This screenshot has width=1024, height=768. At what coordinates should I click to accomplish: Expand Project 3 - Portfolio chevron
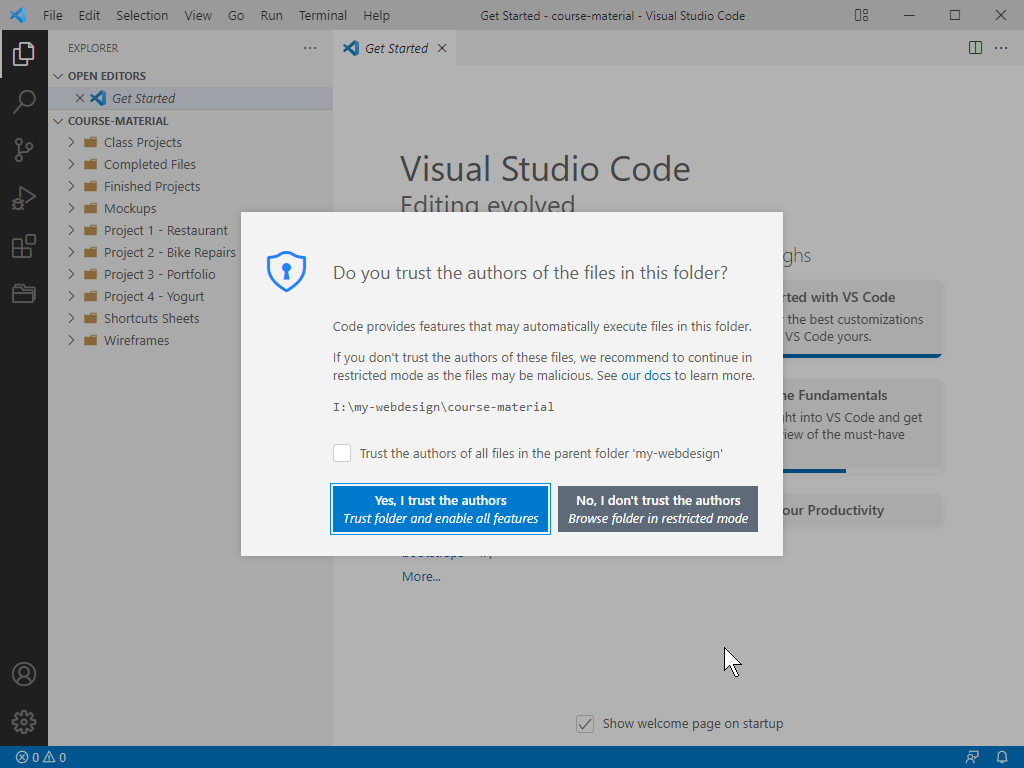coord(72,274)
